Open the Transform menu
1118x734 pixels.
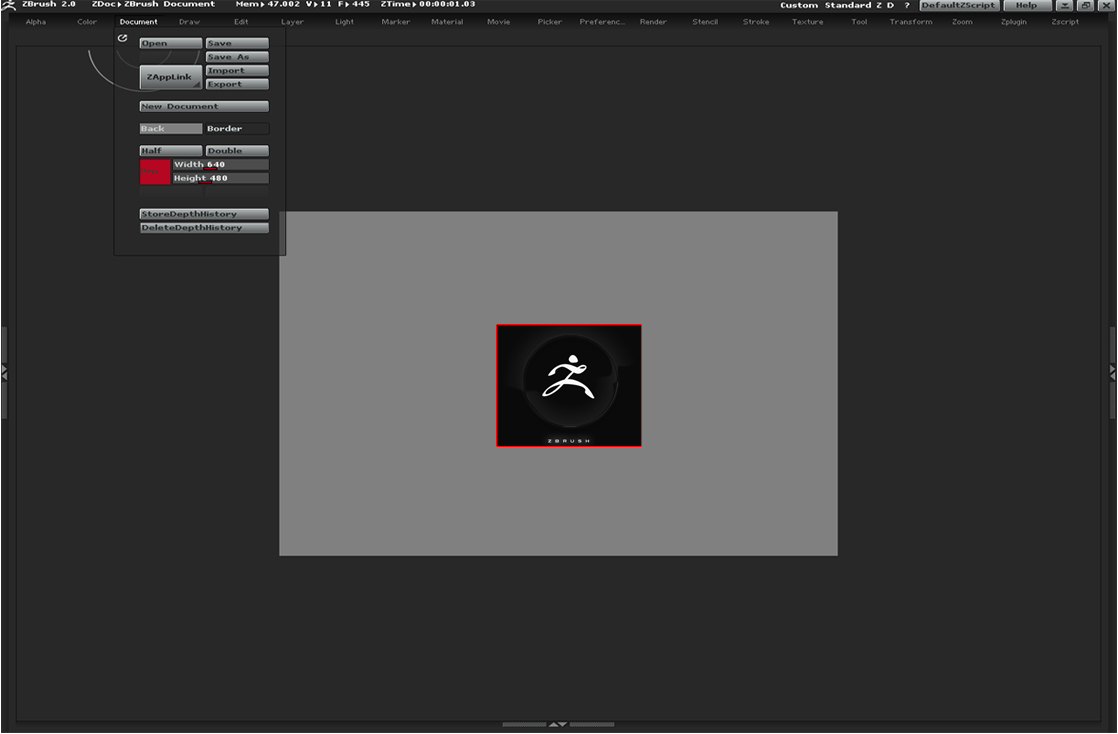[x=911, y=22]
